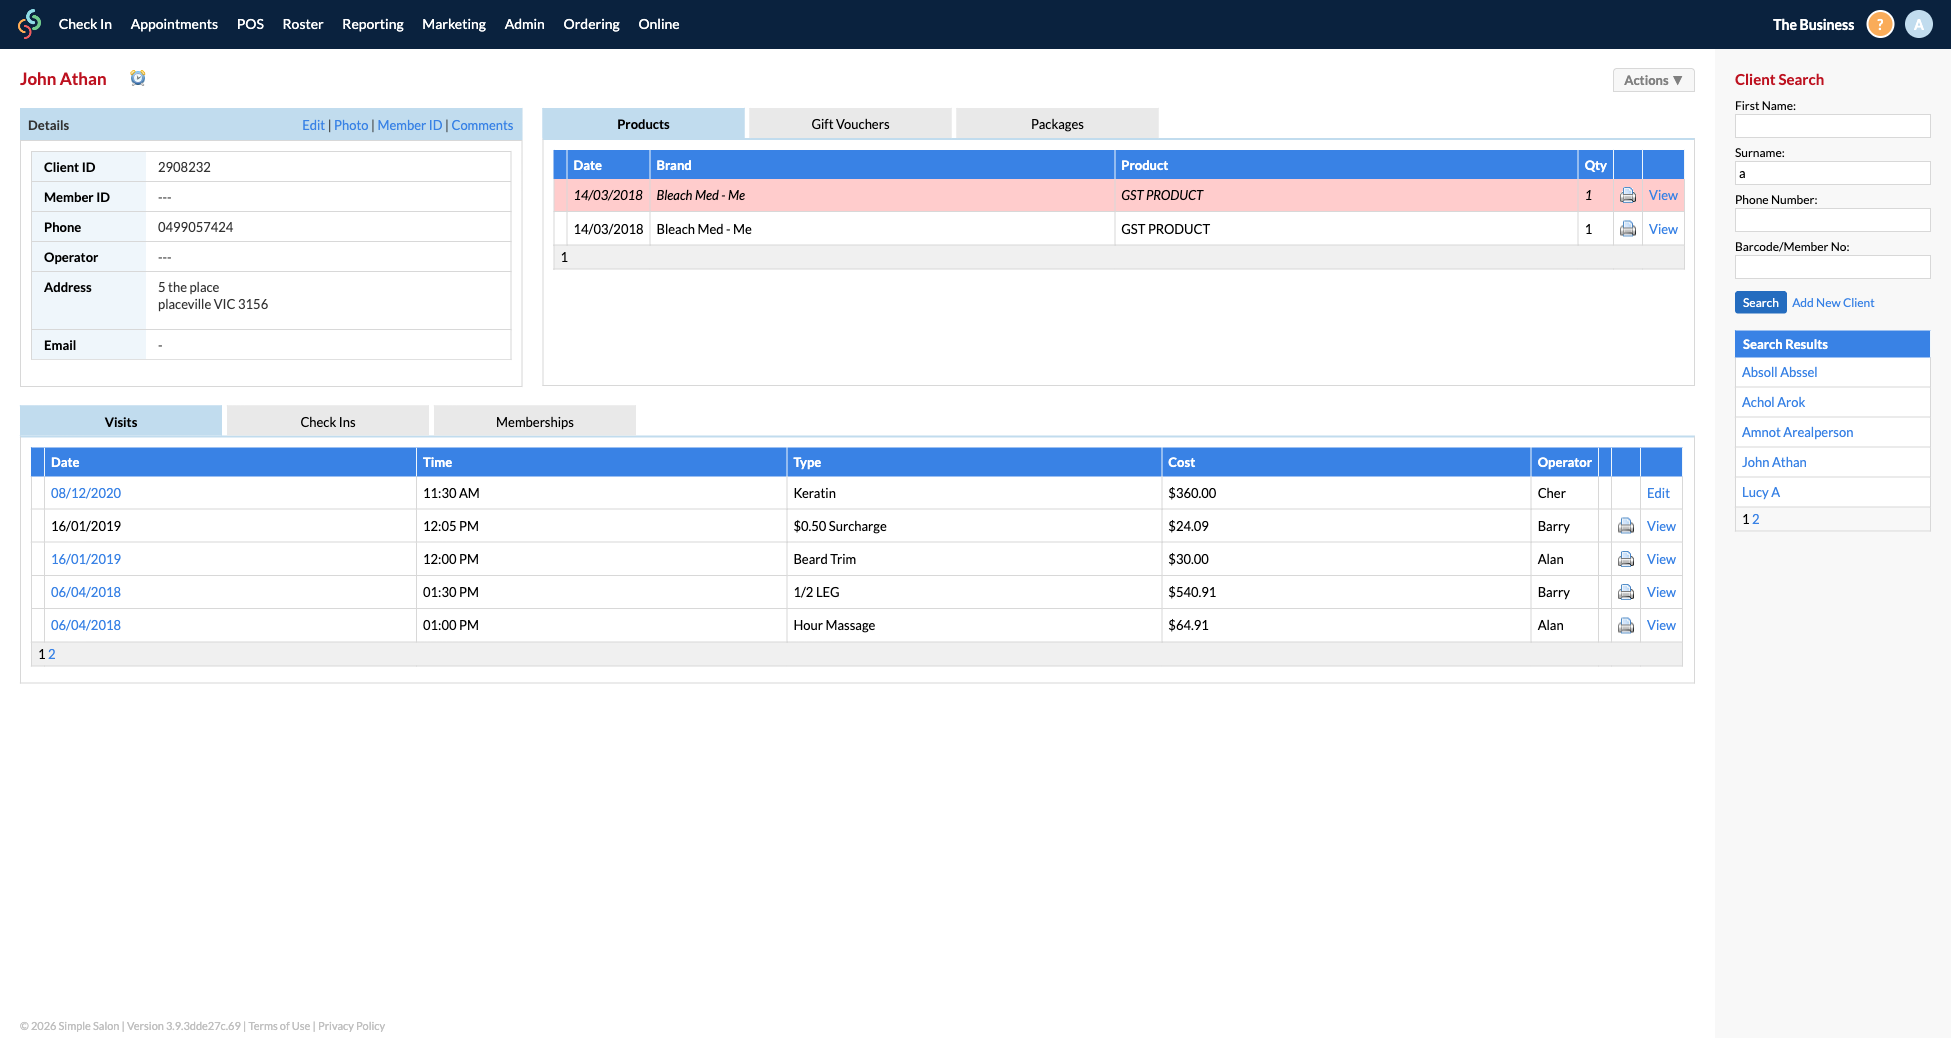Image resolution: width=1951 pixels, height=1038 pixels.
Task: Open the Reporting menu
Action: pos(372,24)
